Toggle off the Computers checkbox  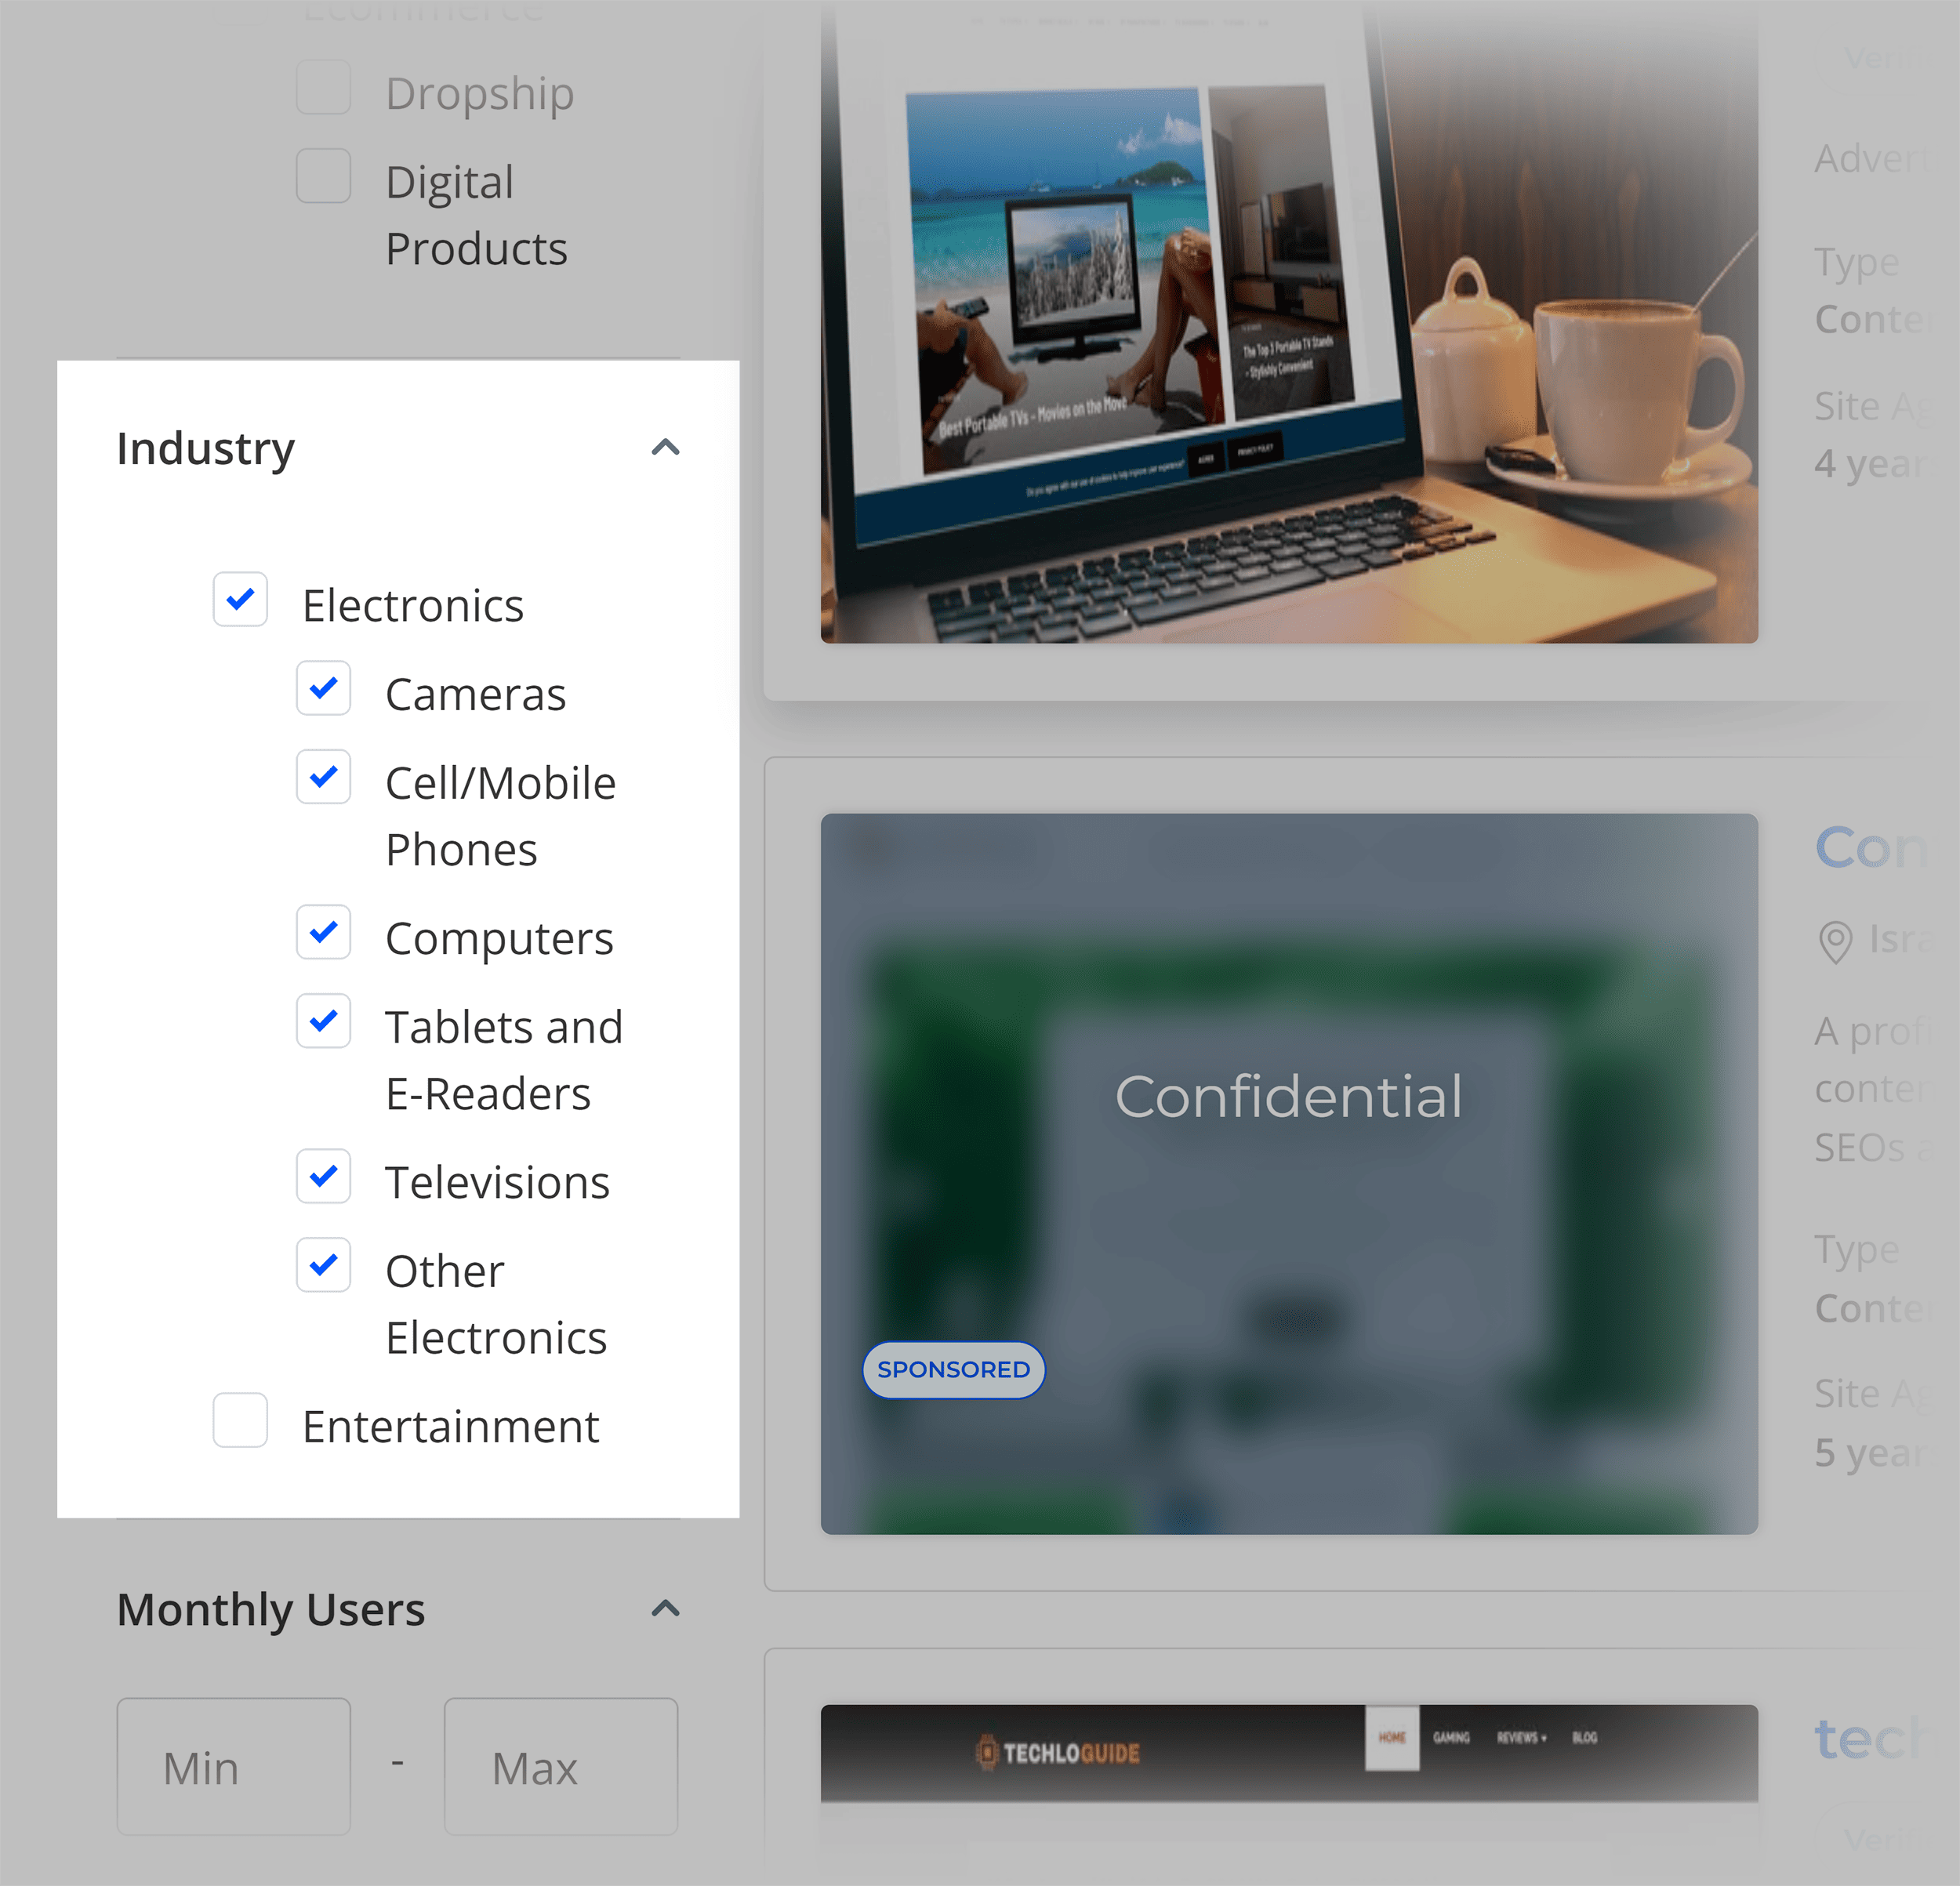[323, 933]
